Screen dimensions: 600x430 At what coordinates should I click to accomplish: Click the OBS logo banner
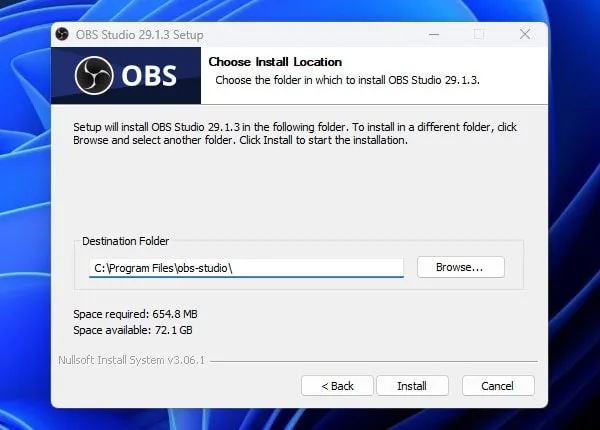point(126,75)
